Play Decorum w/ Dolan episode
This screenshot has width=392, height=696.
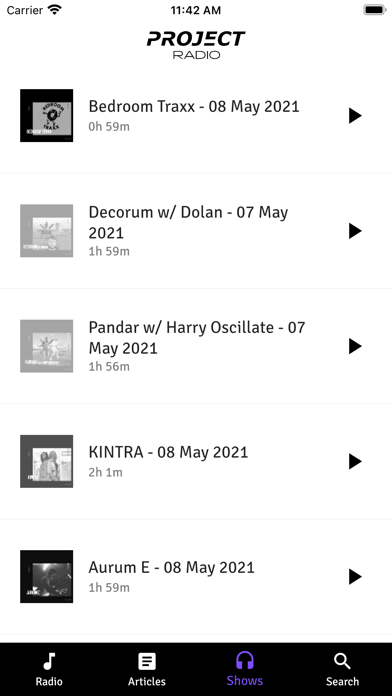click(x=355, y=231)
